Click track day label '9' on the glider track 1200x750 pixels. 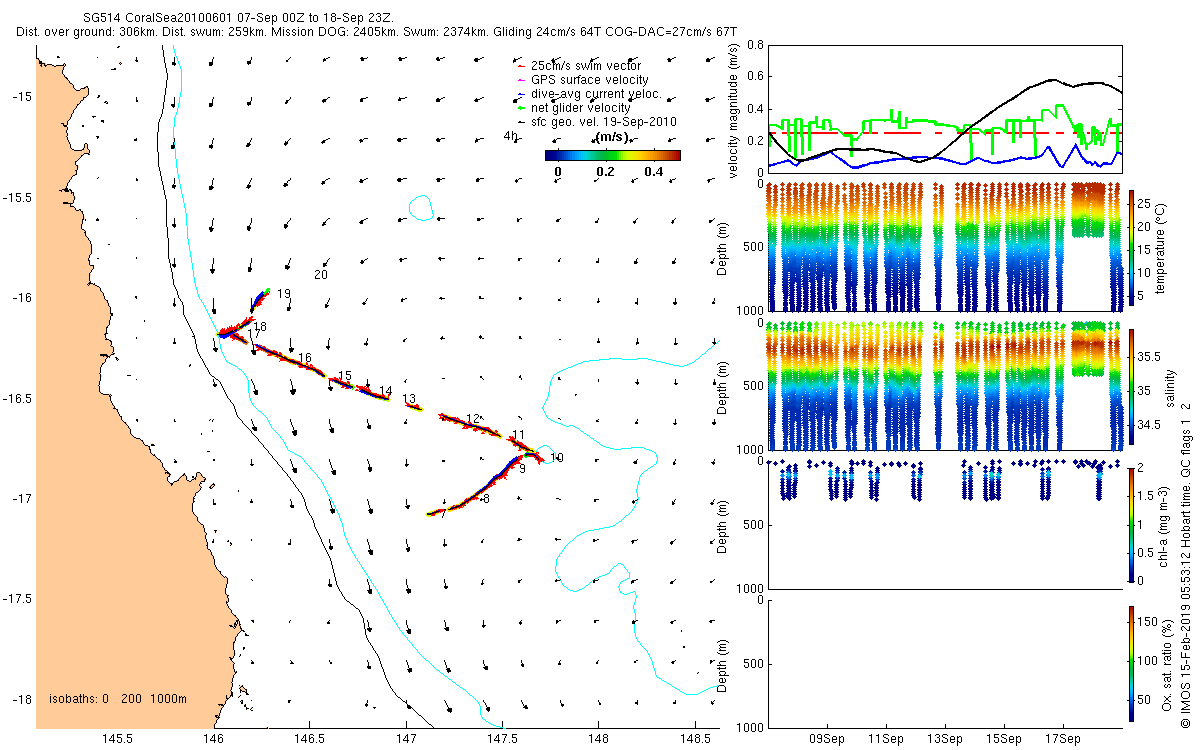[522, 468]
